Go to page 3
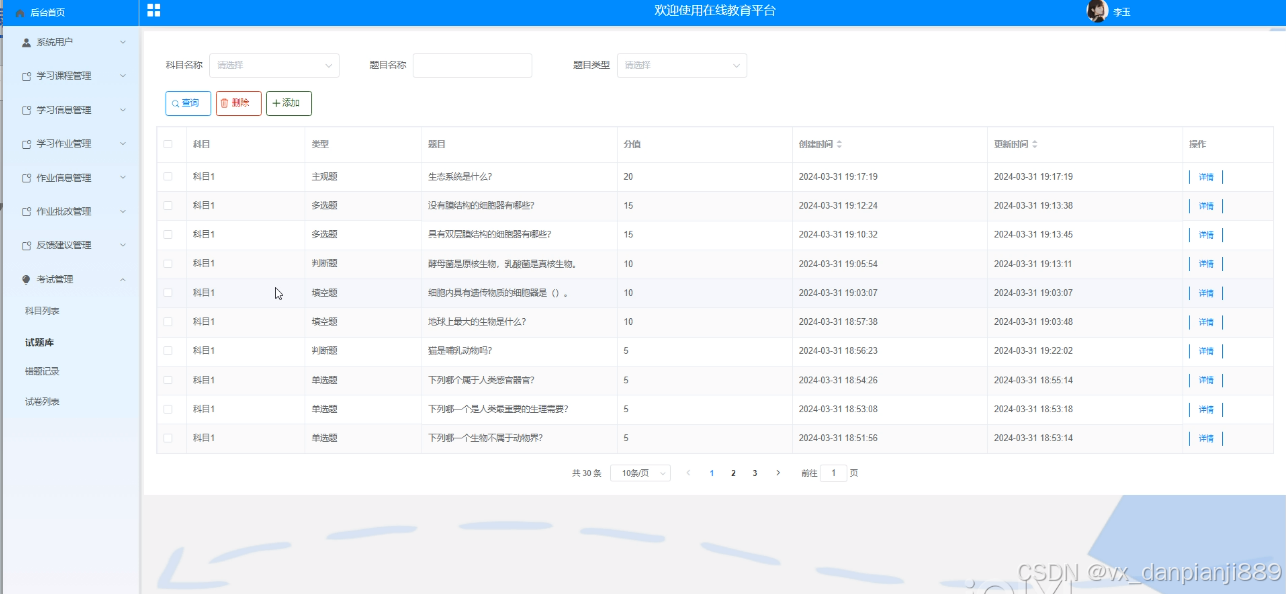 click(x=755, y=473)
